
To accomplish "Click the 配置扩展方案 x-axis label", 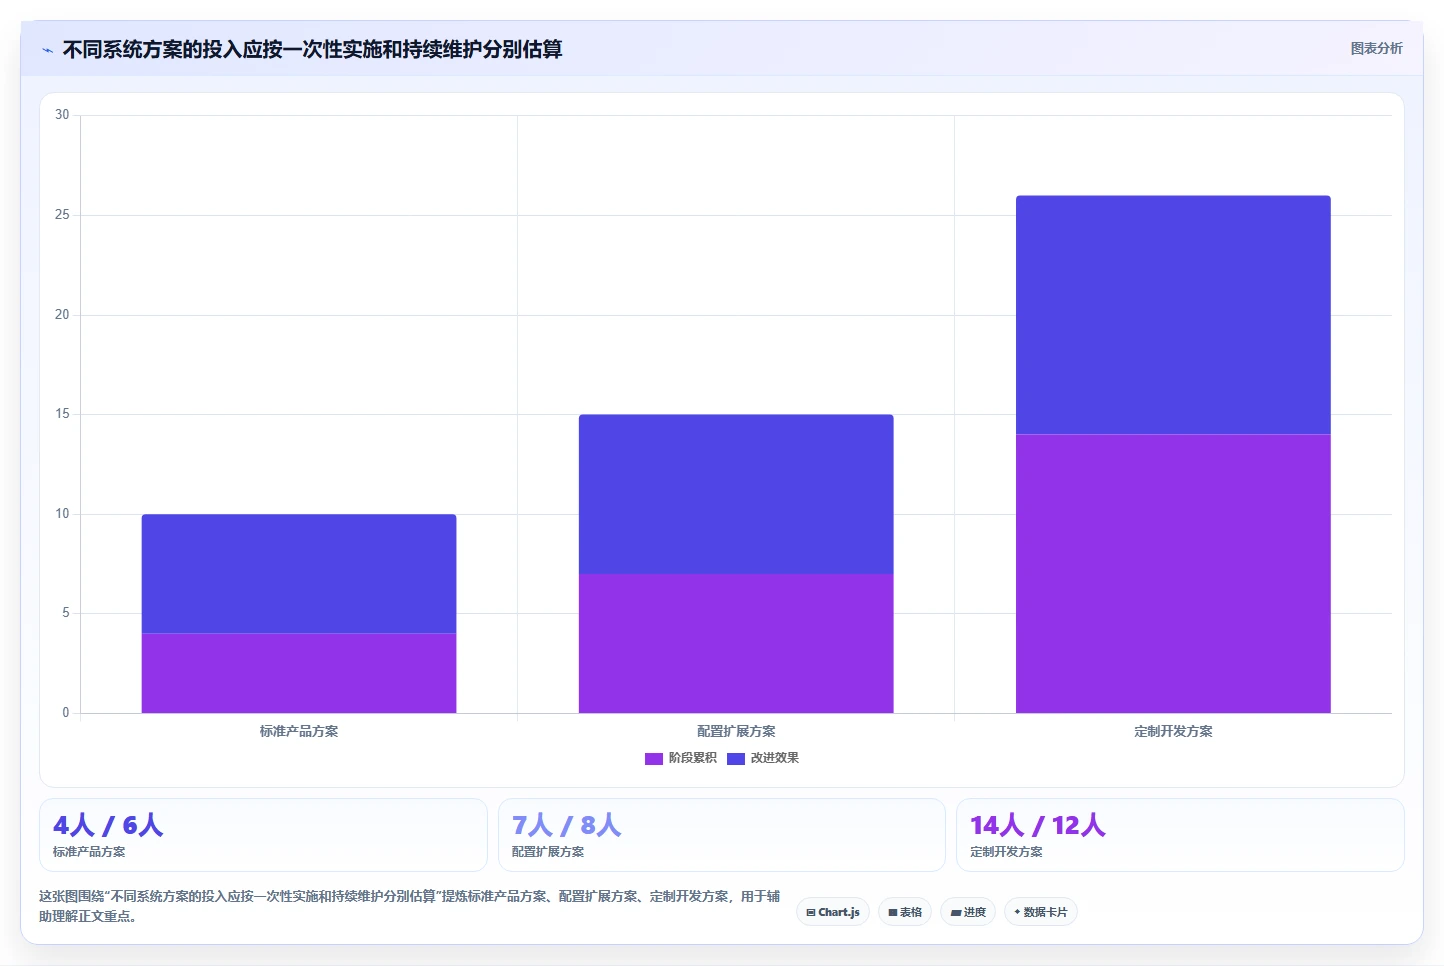I will click(x=736, y=732).
